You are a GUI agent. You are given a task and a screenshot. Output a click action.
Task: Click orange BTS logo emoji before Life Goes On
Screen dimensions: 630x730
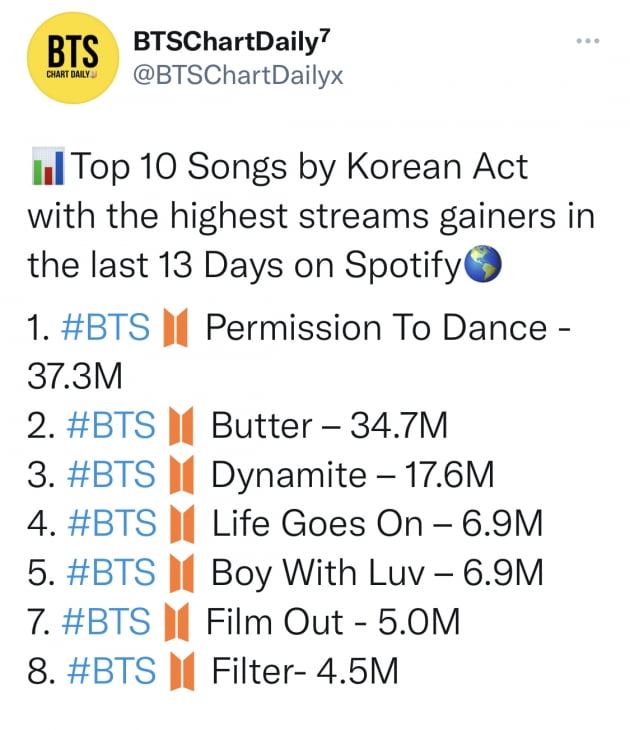pyautogui.click(x=182, y=524)
